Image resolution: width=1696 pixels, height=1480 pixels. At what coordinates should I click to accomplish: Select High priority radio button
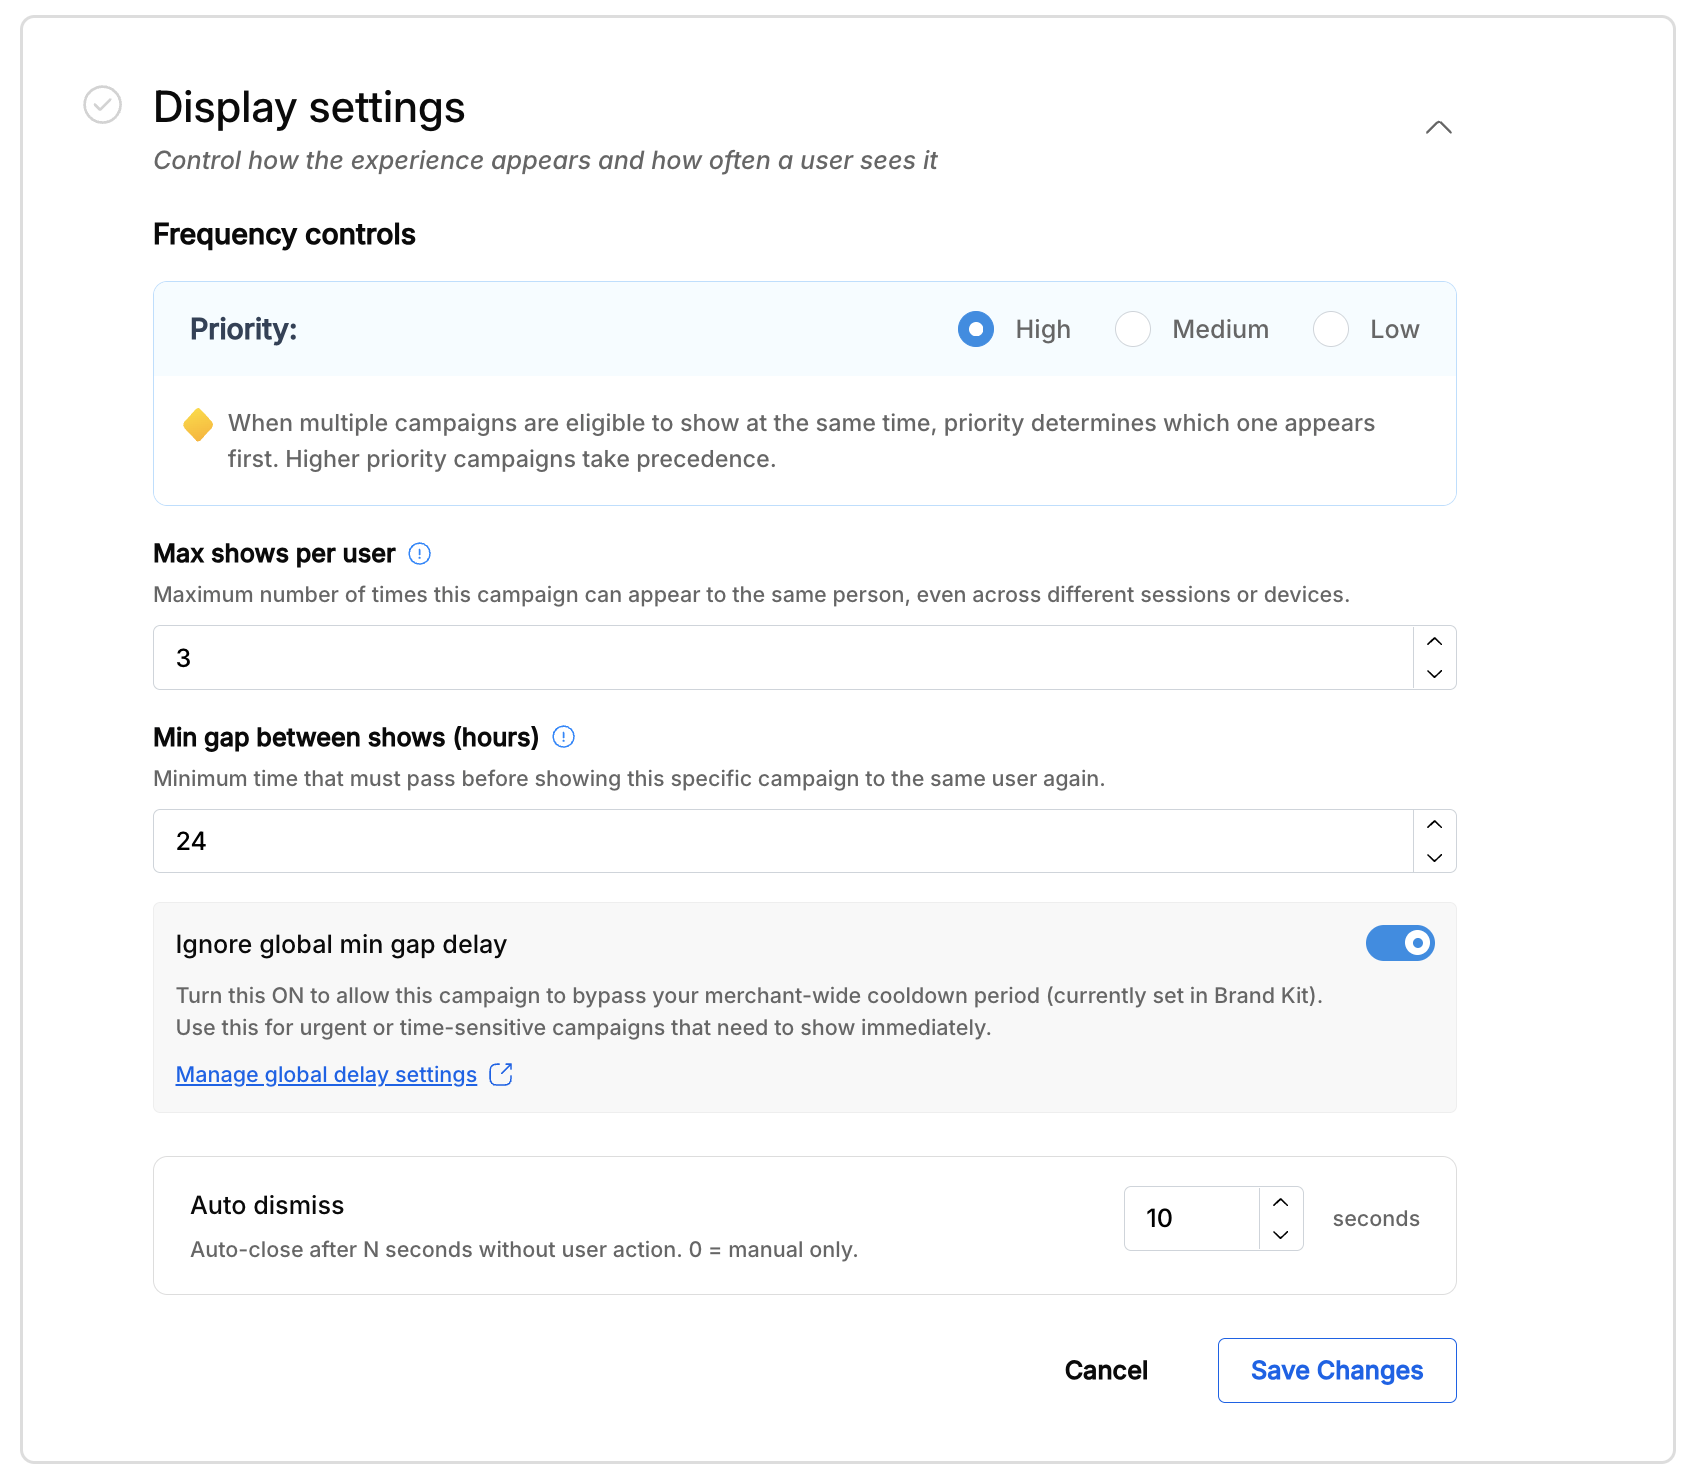point(976,329)
